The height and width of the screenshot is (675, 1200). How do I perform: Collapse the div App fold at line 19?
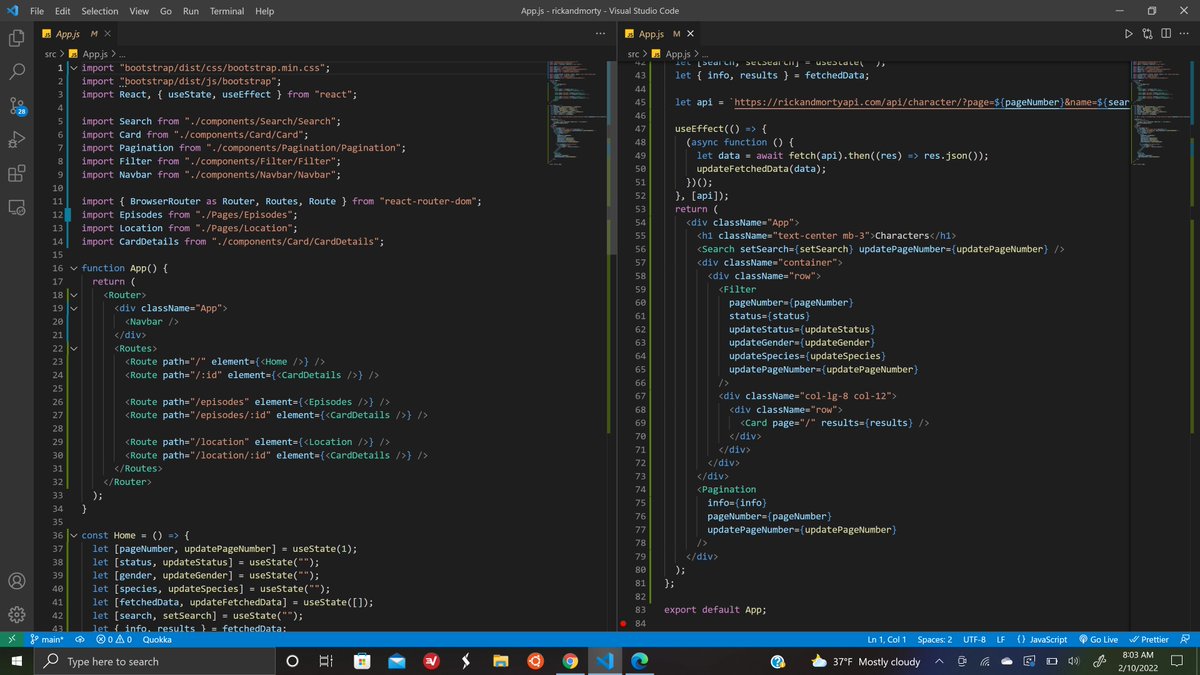coord(73,308)
